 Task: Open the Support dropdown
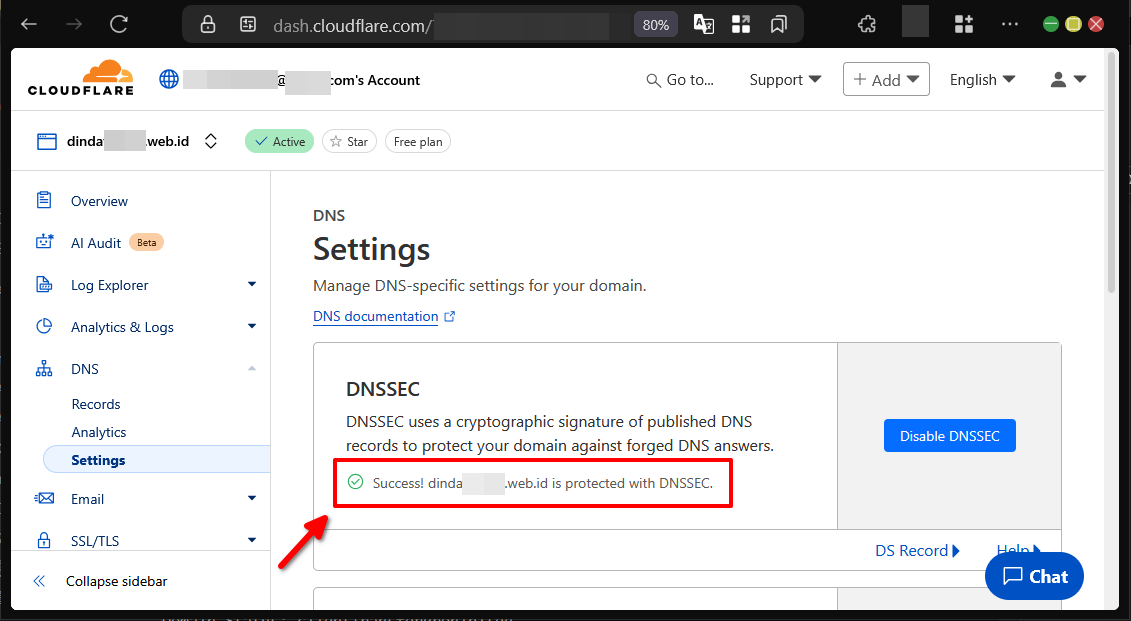785,79
